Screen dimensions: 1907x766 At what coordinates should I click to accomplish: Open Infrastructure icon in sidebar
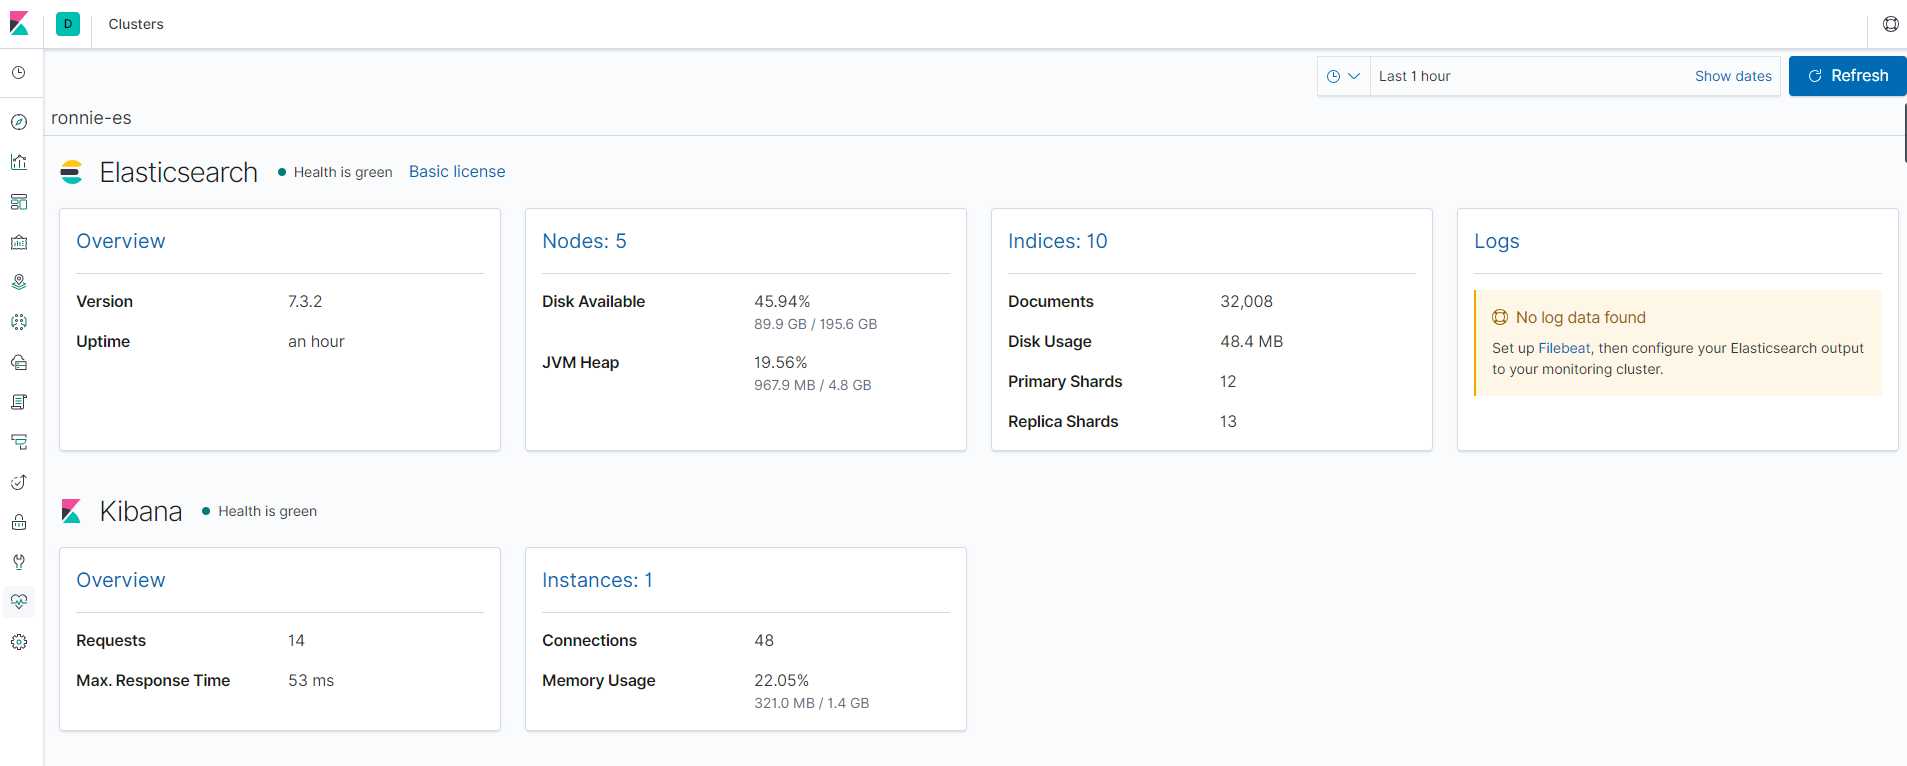point(19,362)
